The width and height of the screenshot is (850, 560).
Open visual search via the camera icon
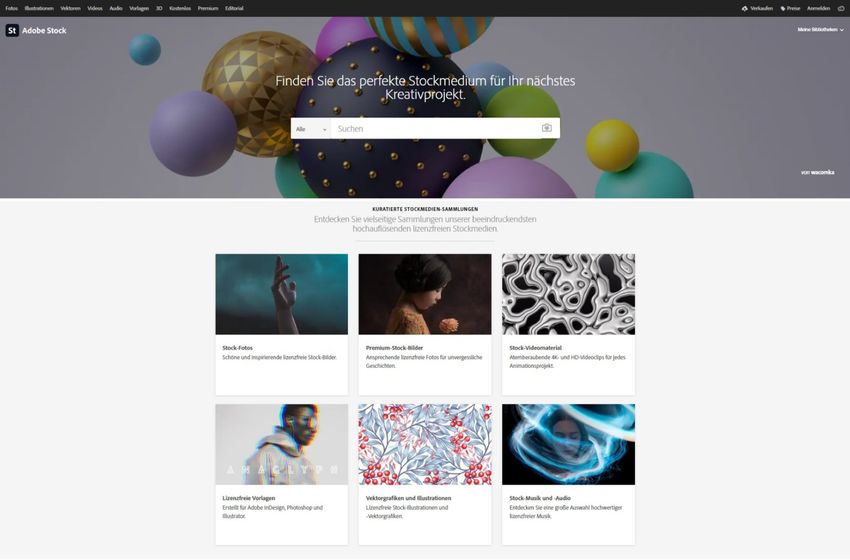[x=546, y=128]
